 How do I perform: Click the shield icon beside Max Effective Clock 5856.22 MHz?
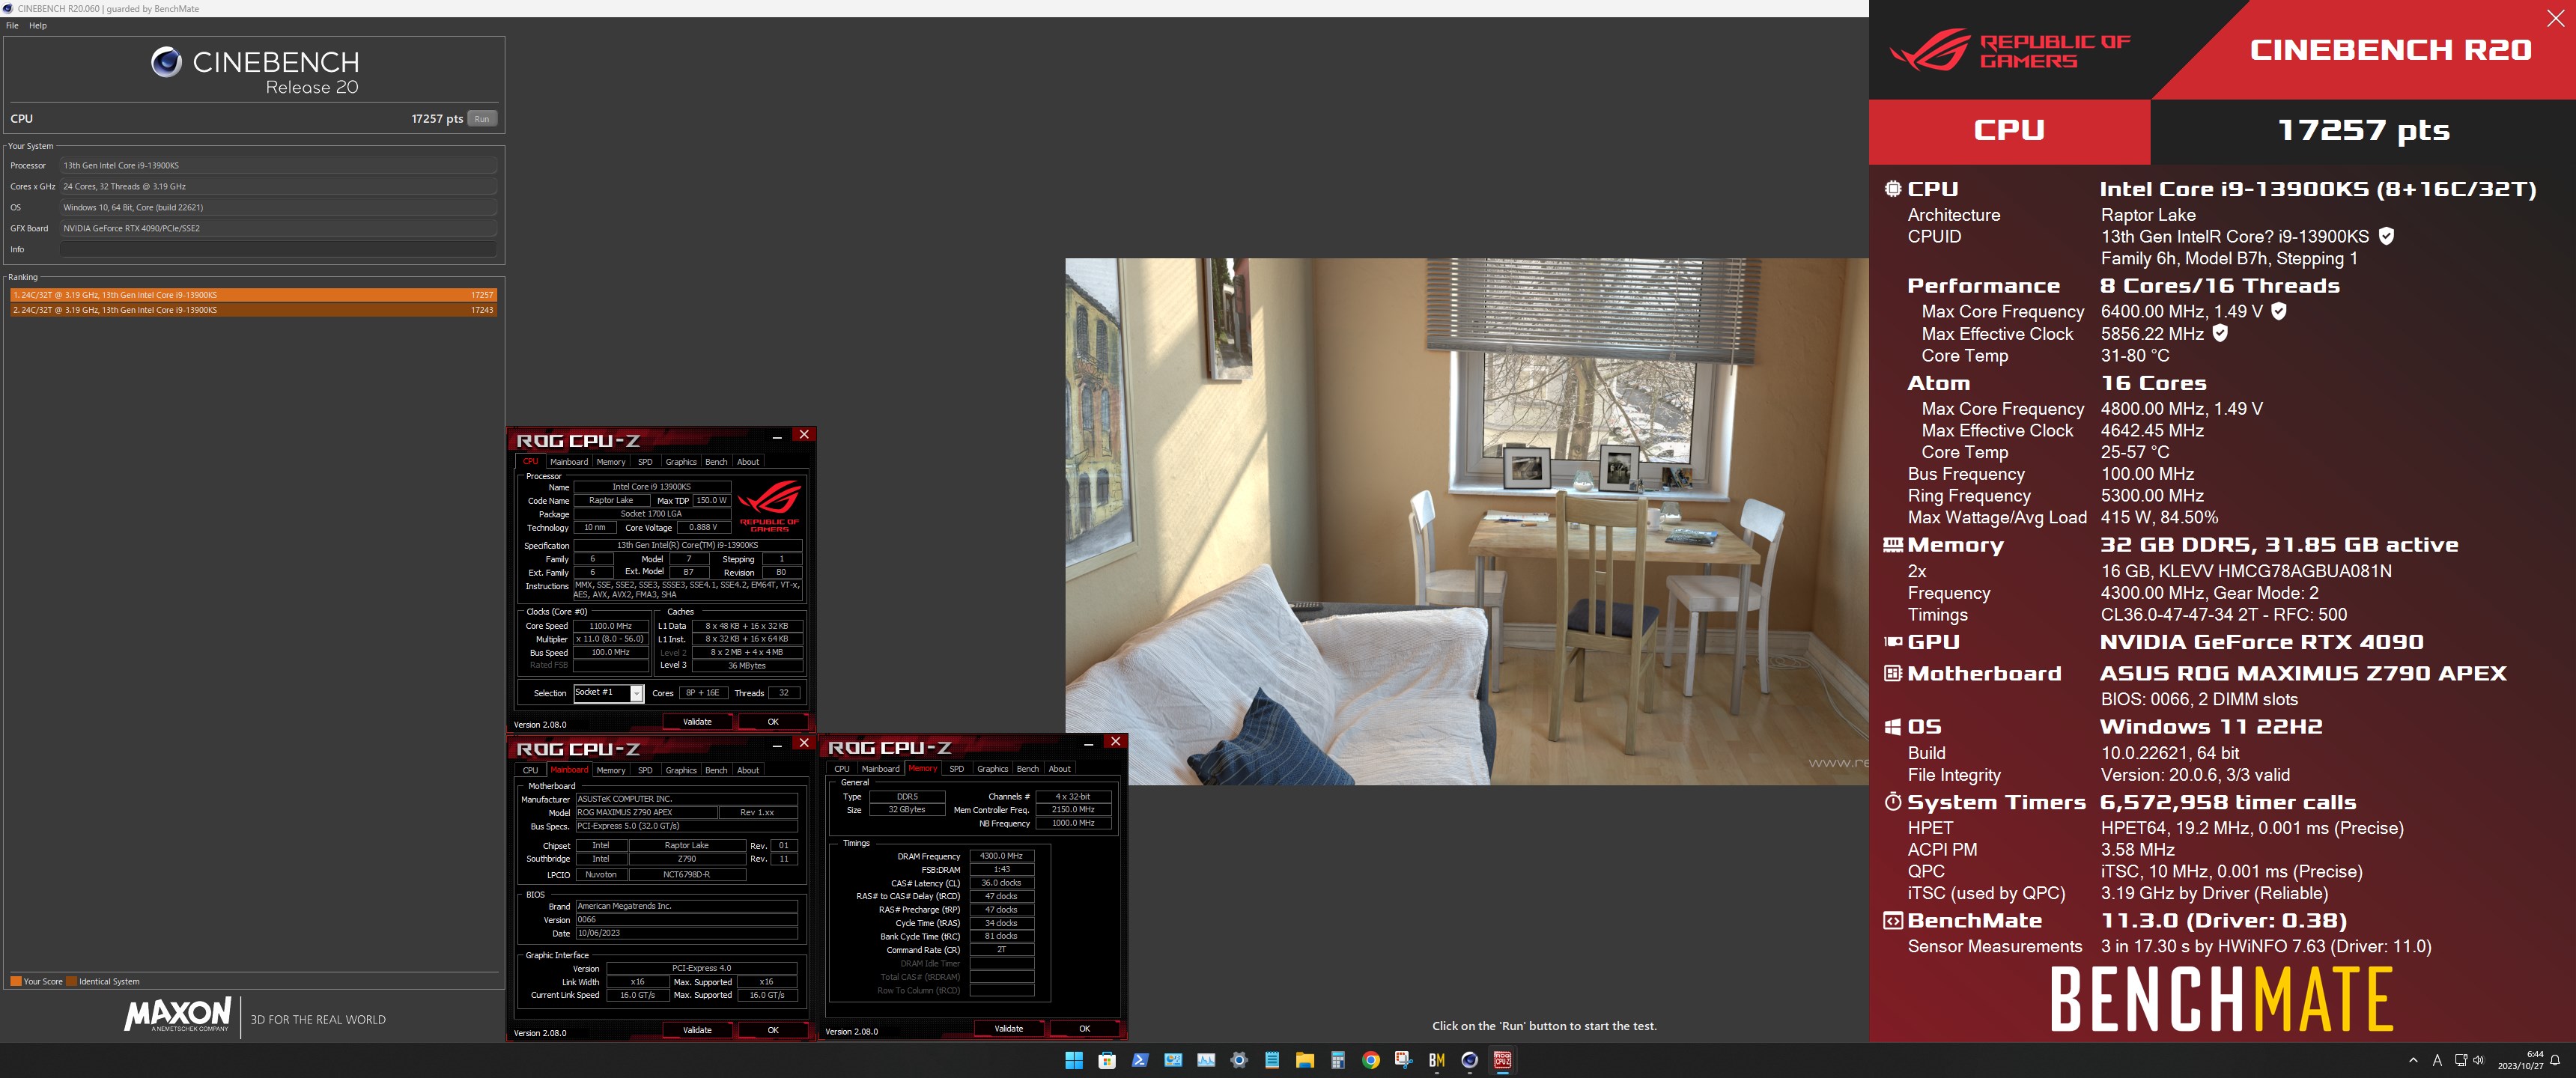[x=2220, y=333]
